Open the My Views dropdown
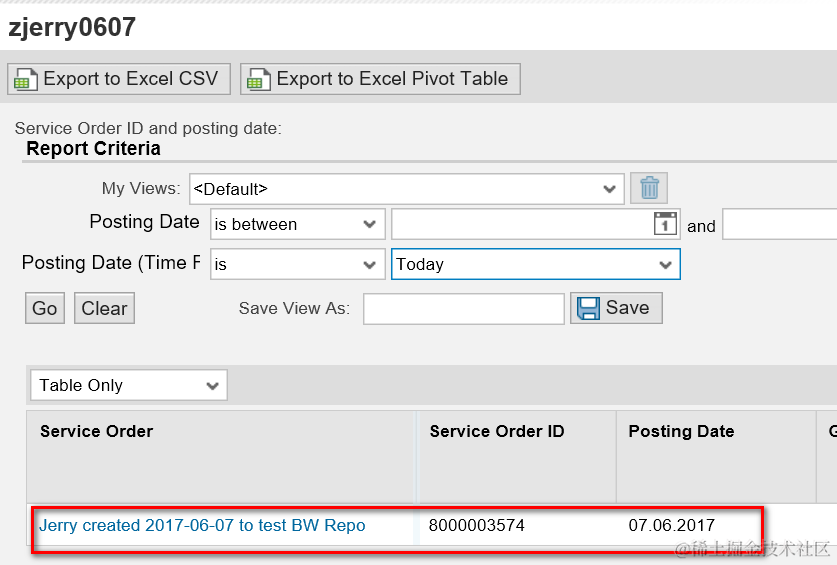The width and height of the screenshot is (837, 565). [407, 189]
